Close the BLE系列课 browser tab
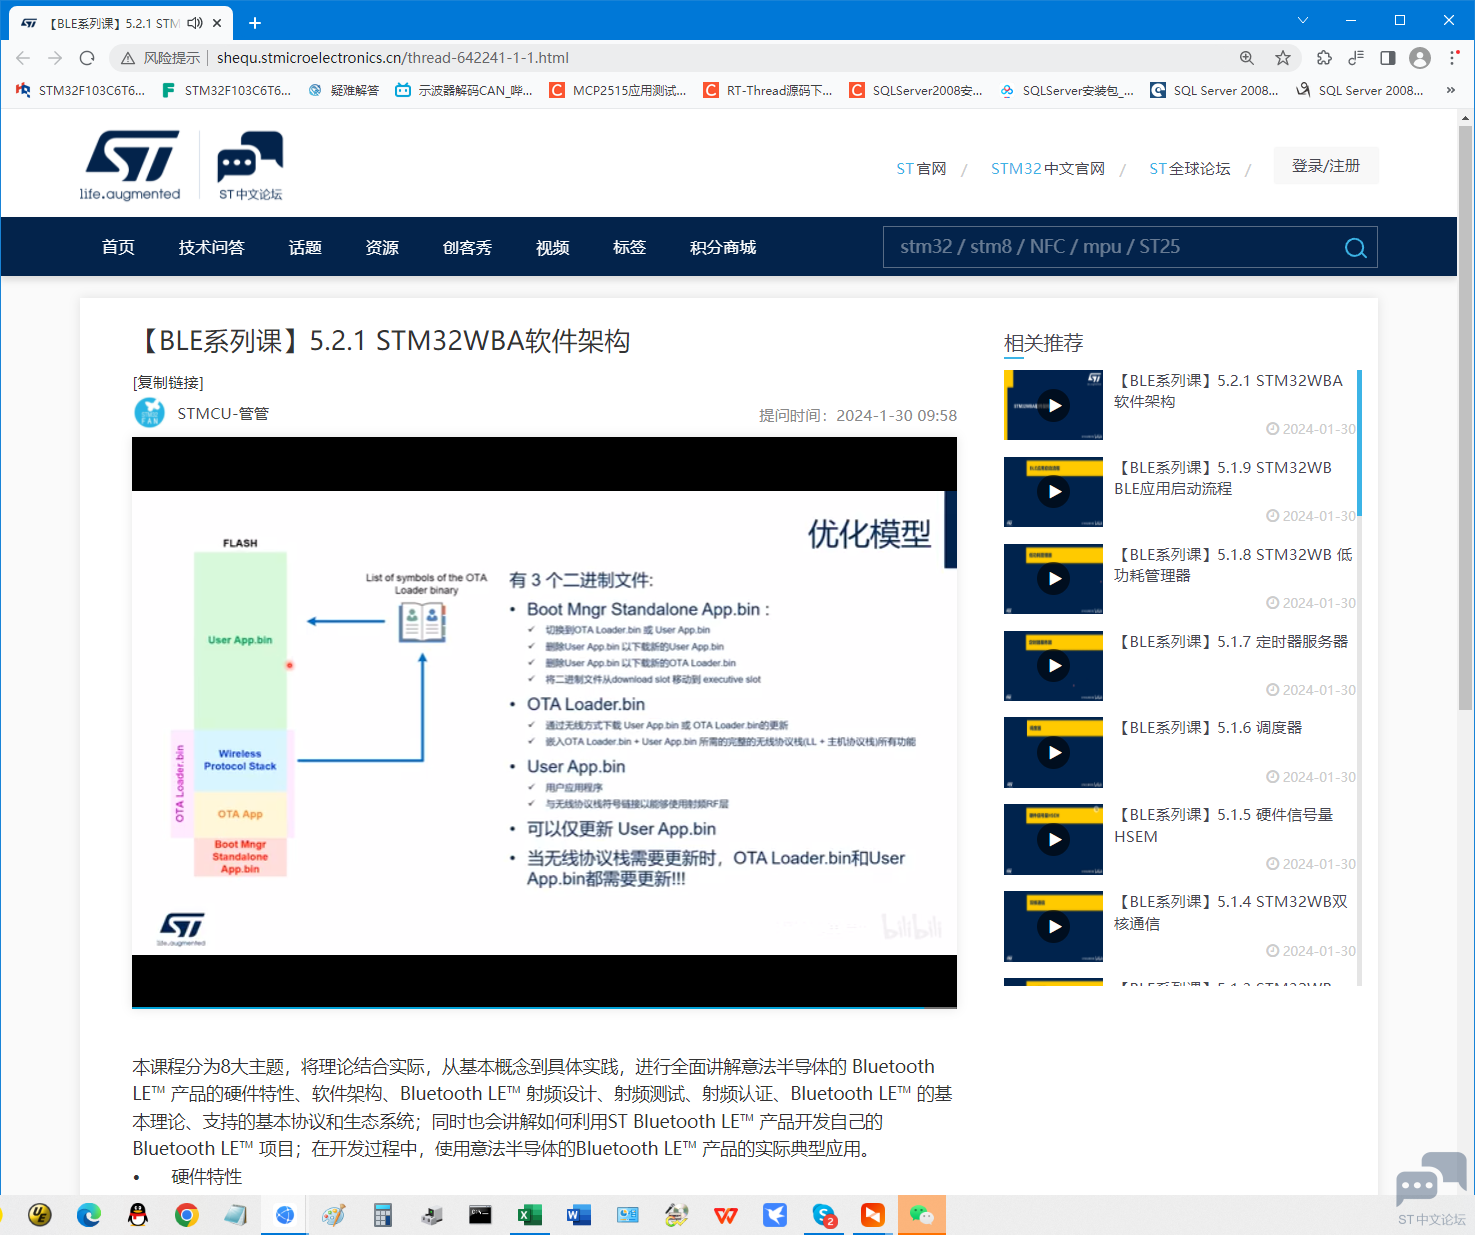The image size is (1475, 1235). (217, 22)
